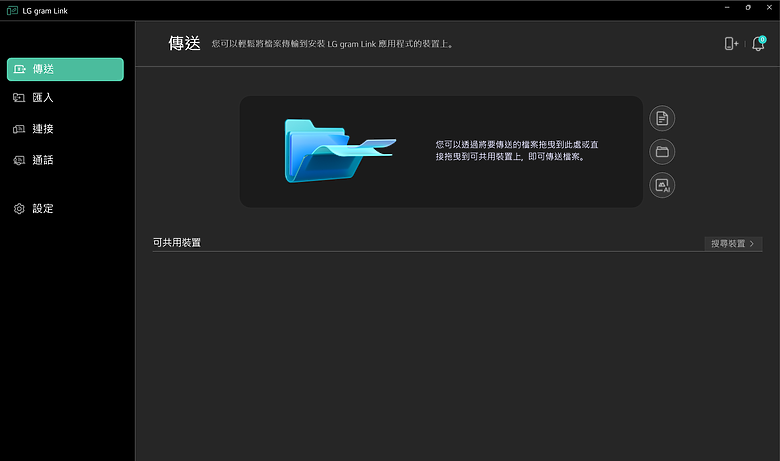Click the add device phone icon
780x461 pixels.
(x=731, y=44)
